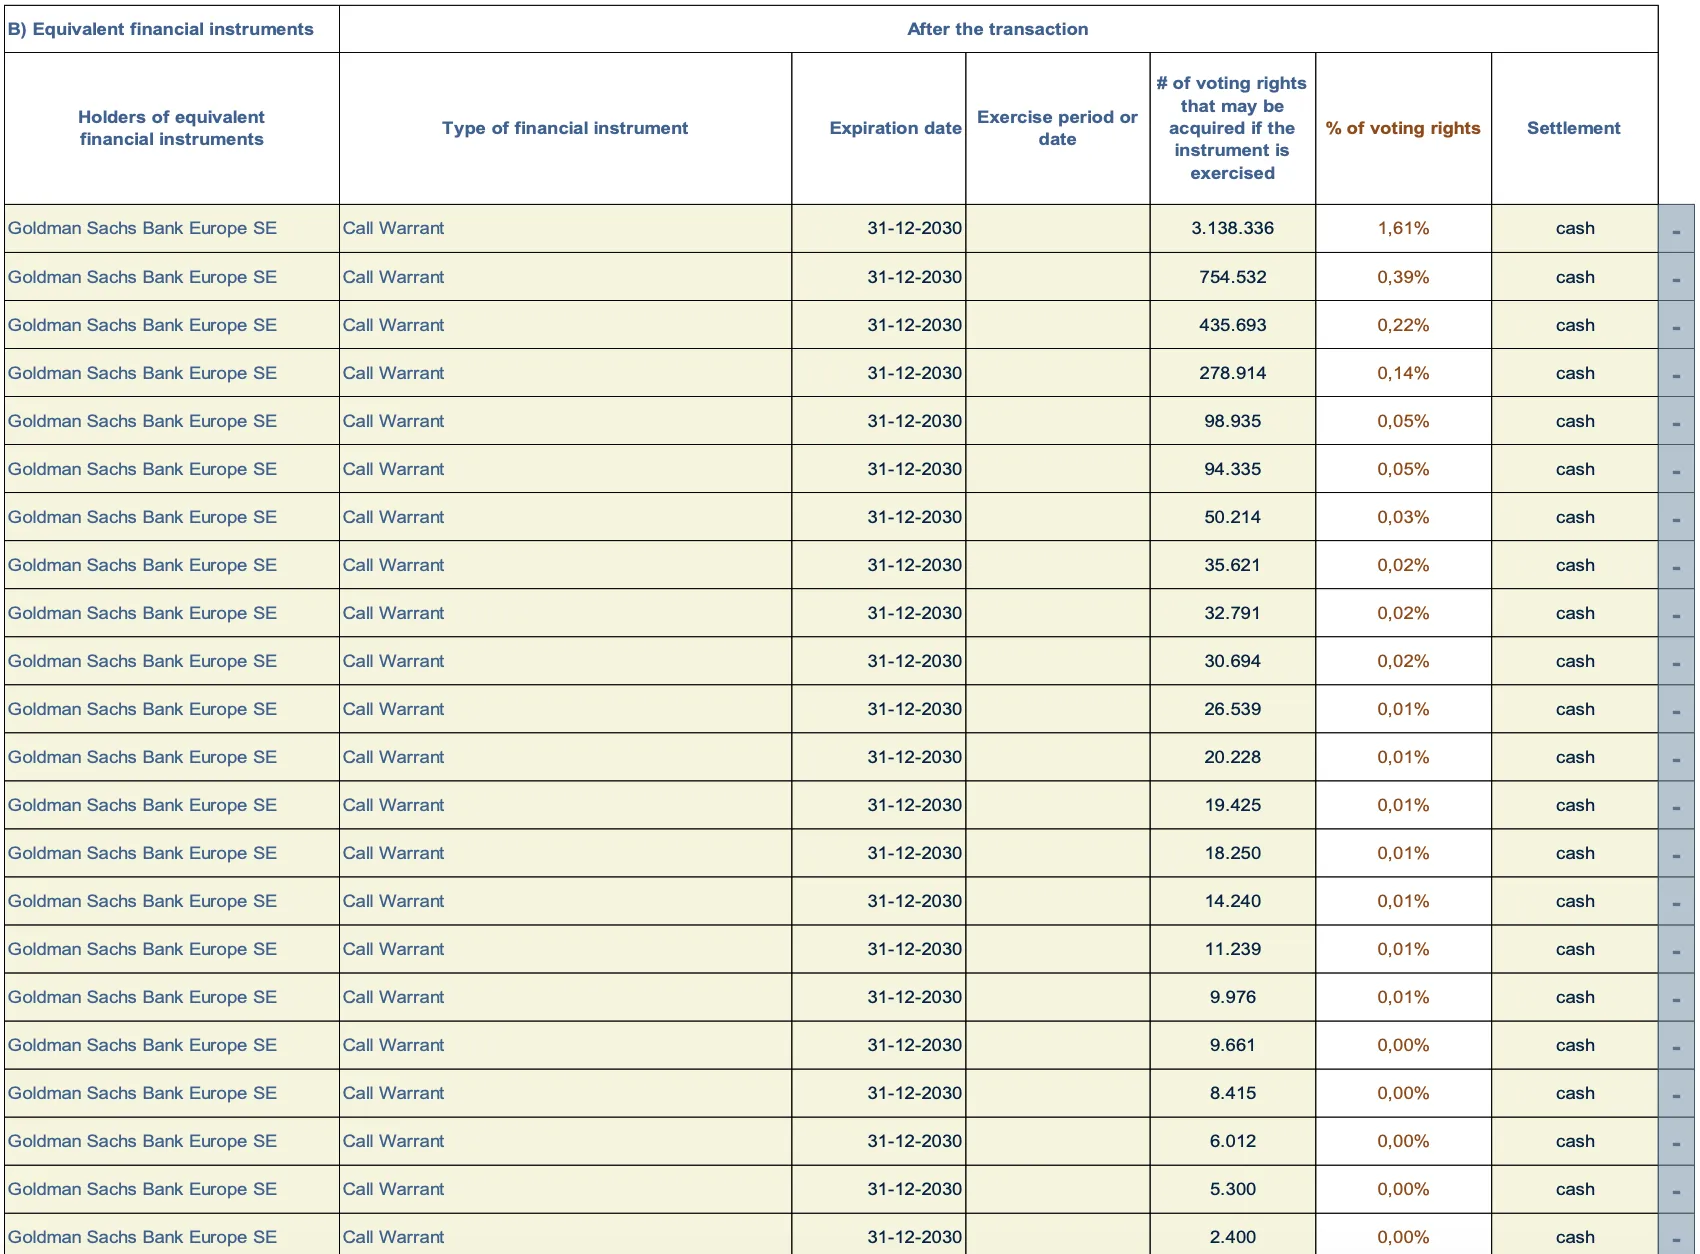Image resolution: width=1700 pixels, height=1254 pixels.
Task: Click the minus button beside 435.693 row
Action: pos(1676,325)
